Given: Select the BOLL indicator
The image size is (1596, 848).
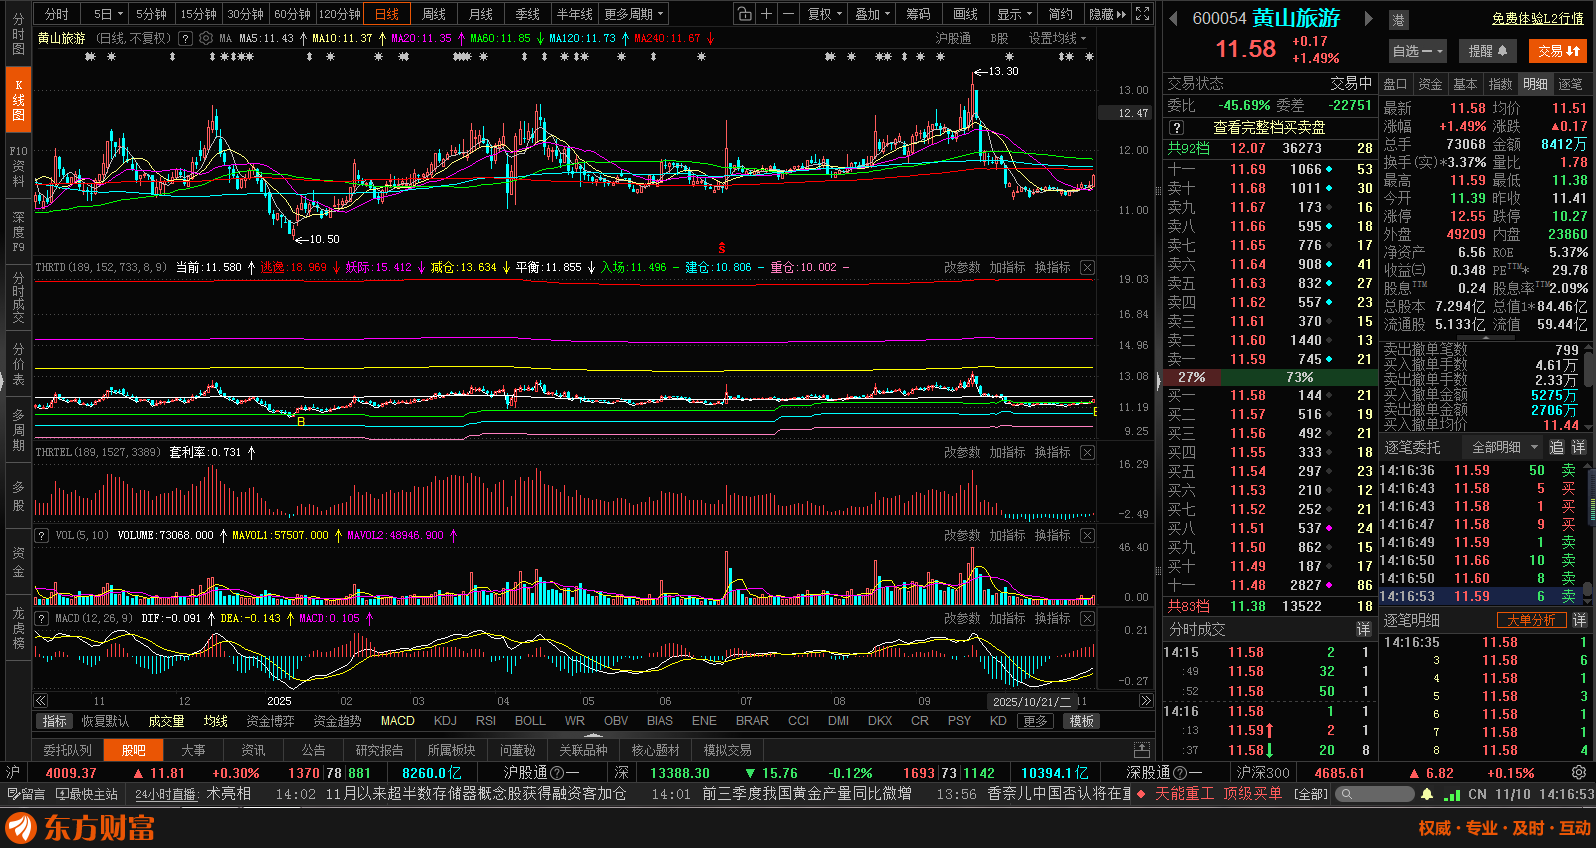Looking at the screenshot, I should point(530,721).
